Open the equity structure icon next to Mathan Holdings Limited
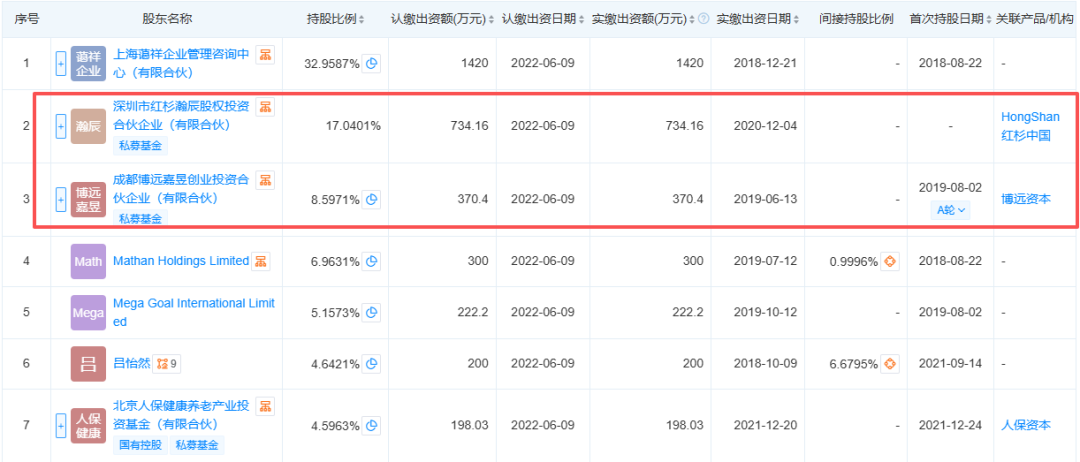Viewport: 1080px width, 462px height. pos(262,261)
